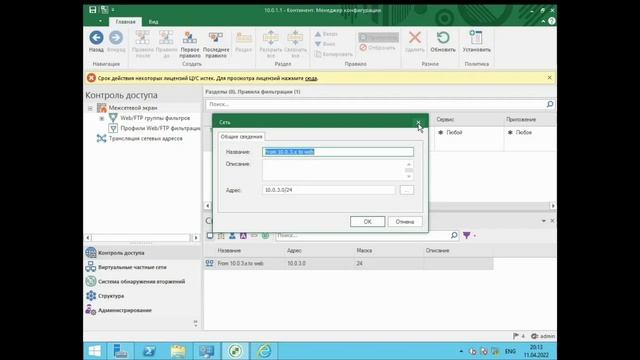Install policy with Установить icon
The height and width of the screenshot is (360, 640).
tap(476, 38)
